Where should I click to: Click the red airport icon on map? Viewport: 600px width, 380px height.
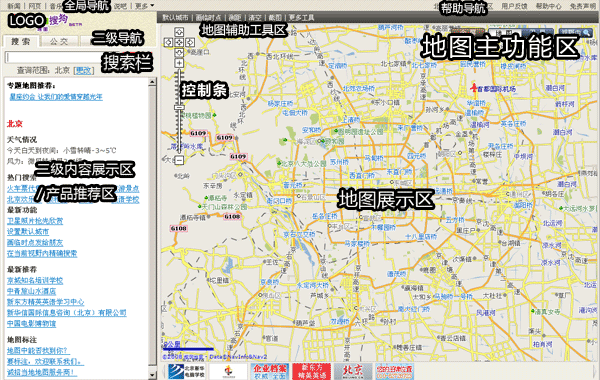[474, 88]
